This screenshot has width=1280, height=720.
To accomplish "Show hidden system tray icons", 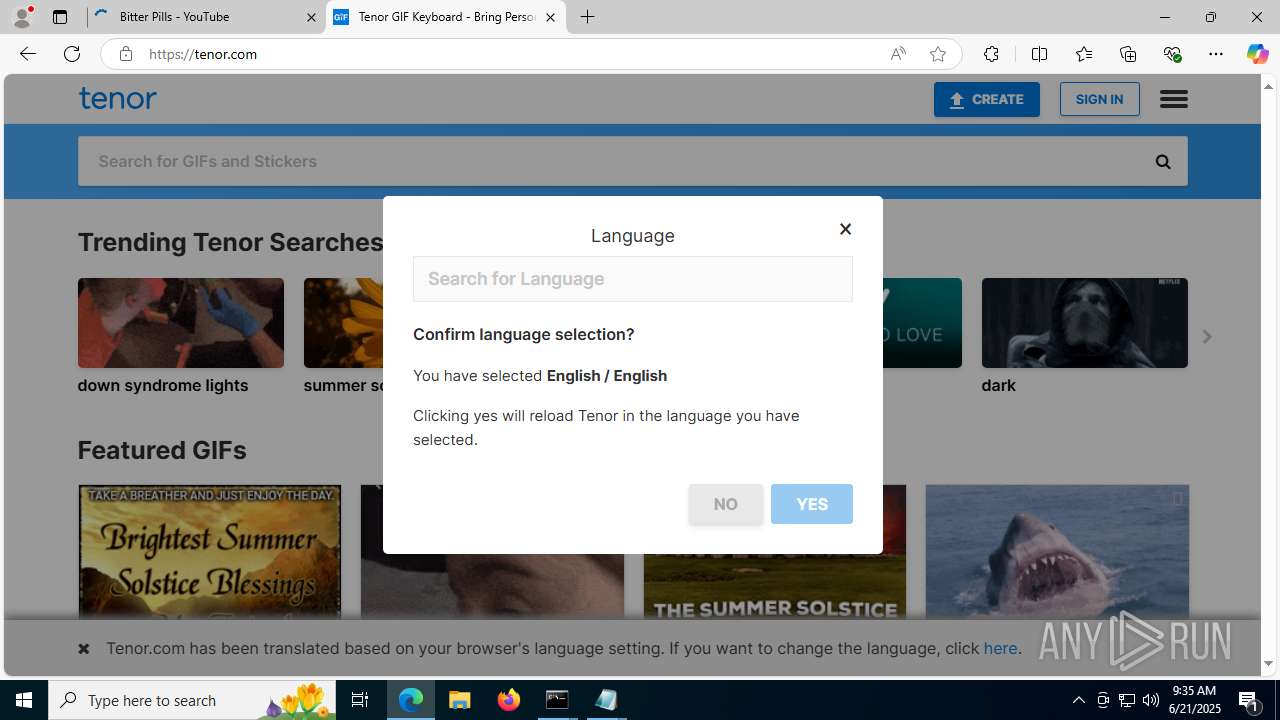I will [1078, 700].
